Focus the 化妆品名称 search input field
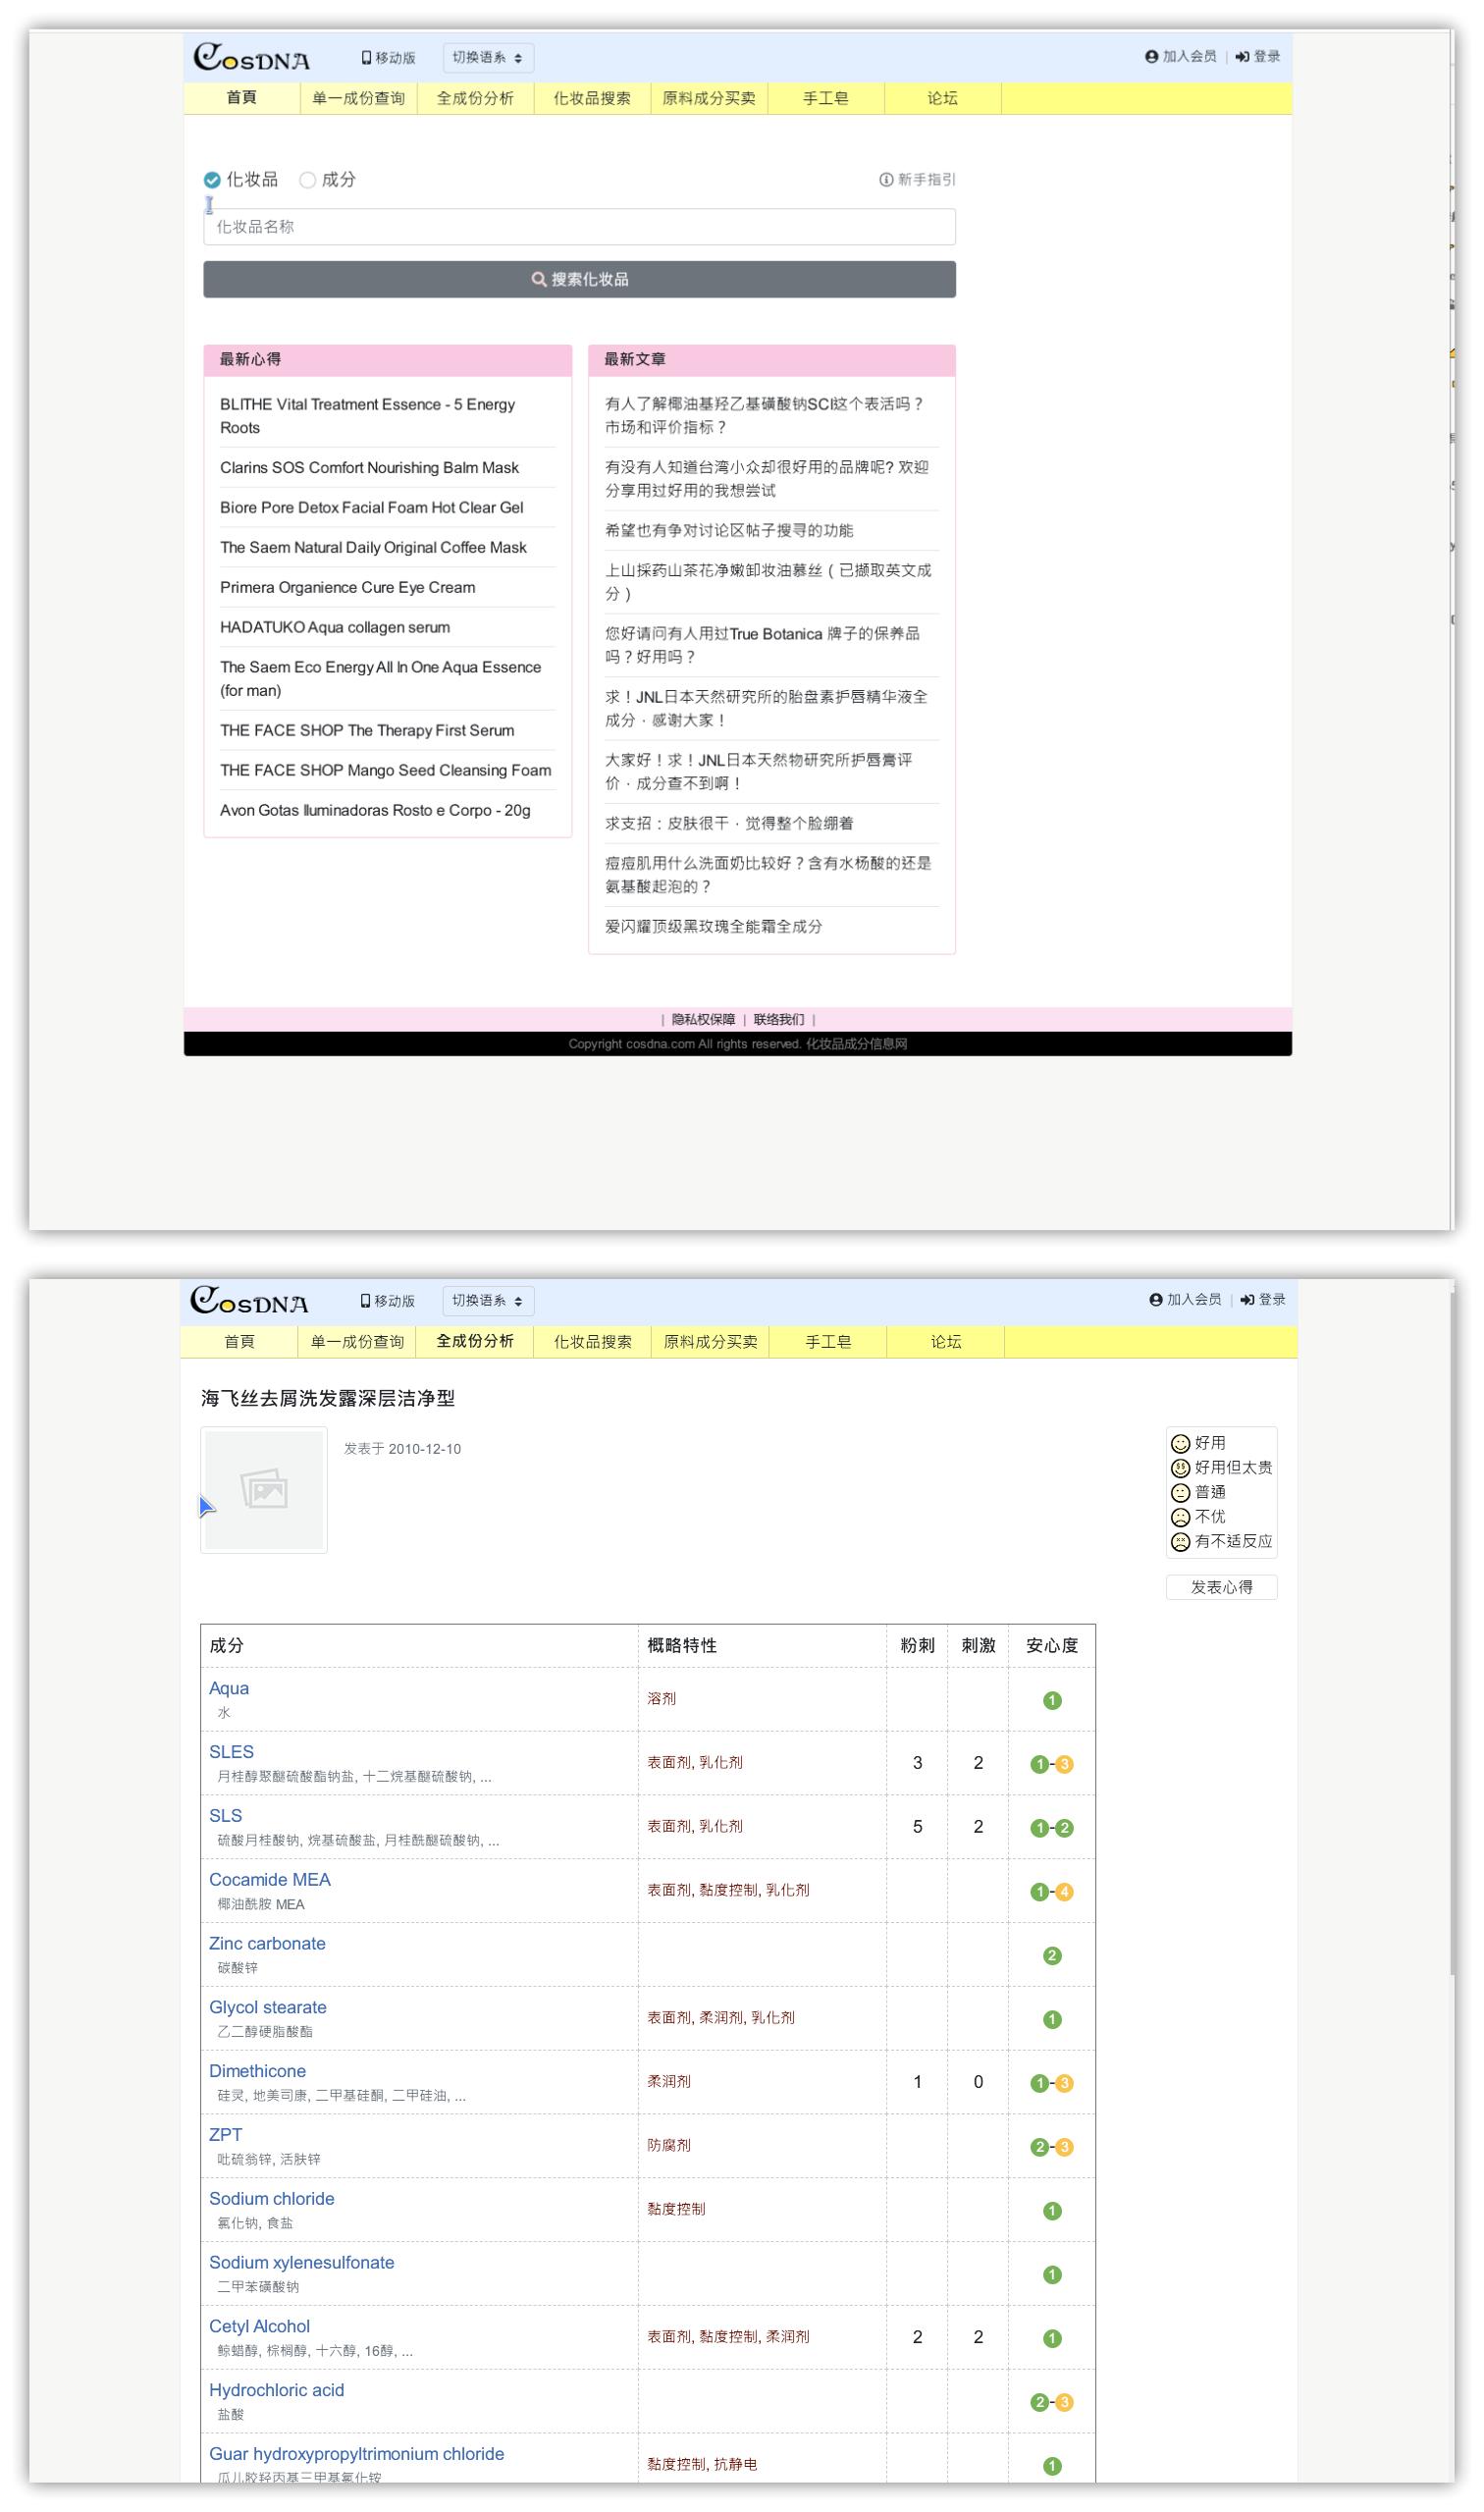Viewport: 1484px width, 2512px height. click(x=580, y=227)
